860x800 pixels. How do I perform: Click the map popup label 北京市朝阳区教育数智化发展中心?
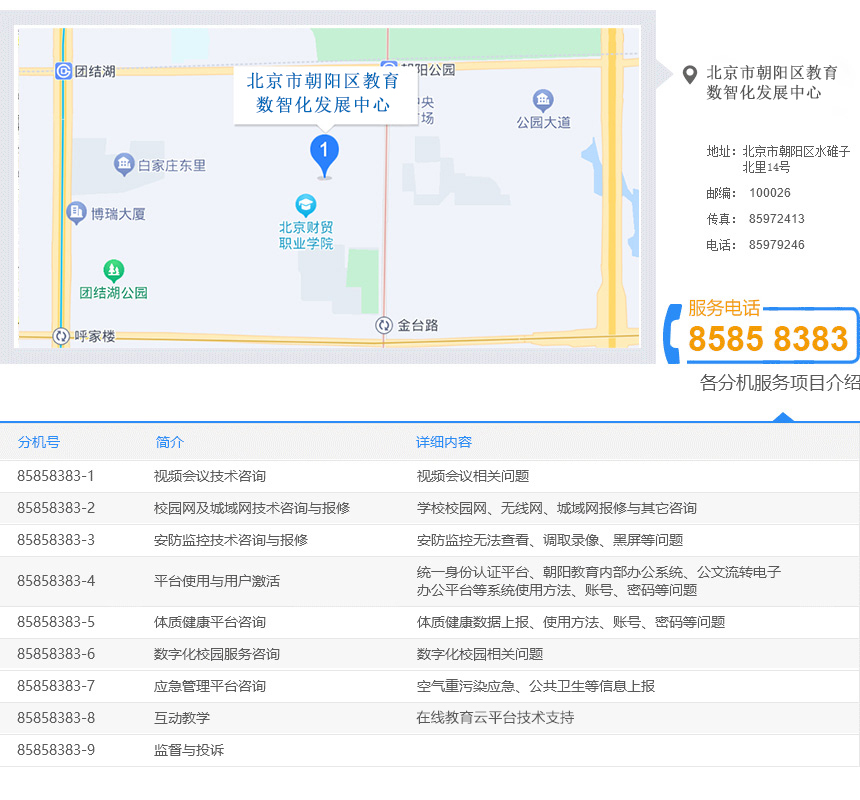[324, 93]
